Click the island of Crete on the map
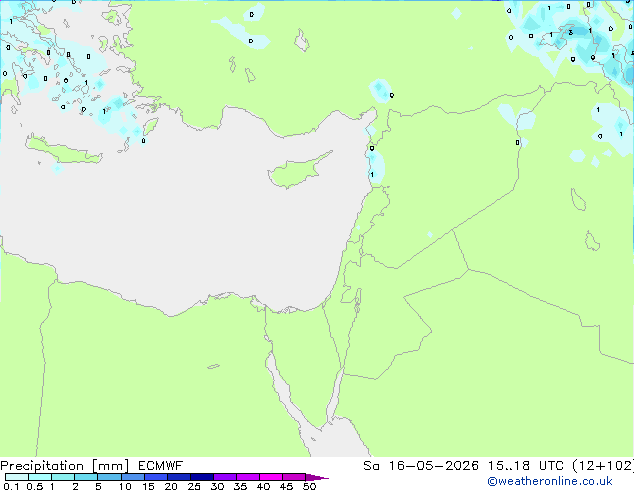The height and width of the screenshot is (490, 634). point(63,150)
